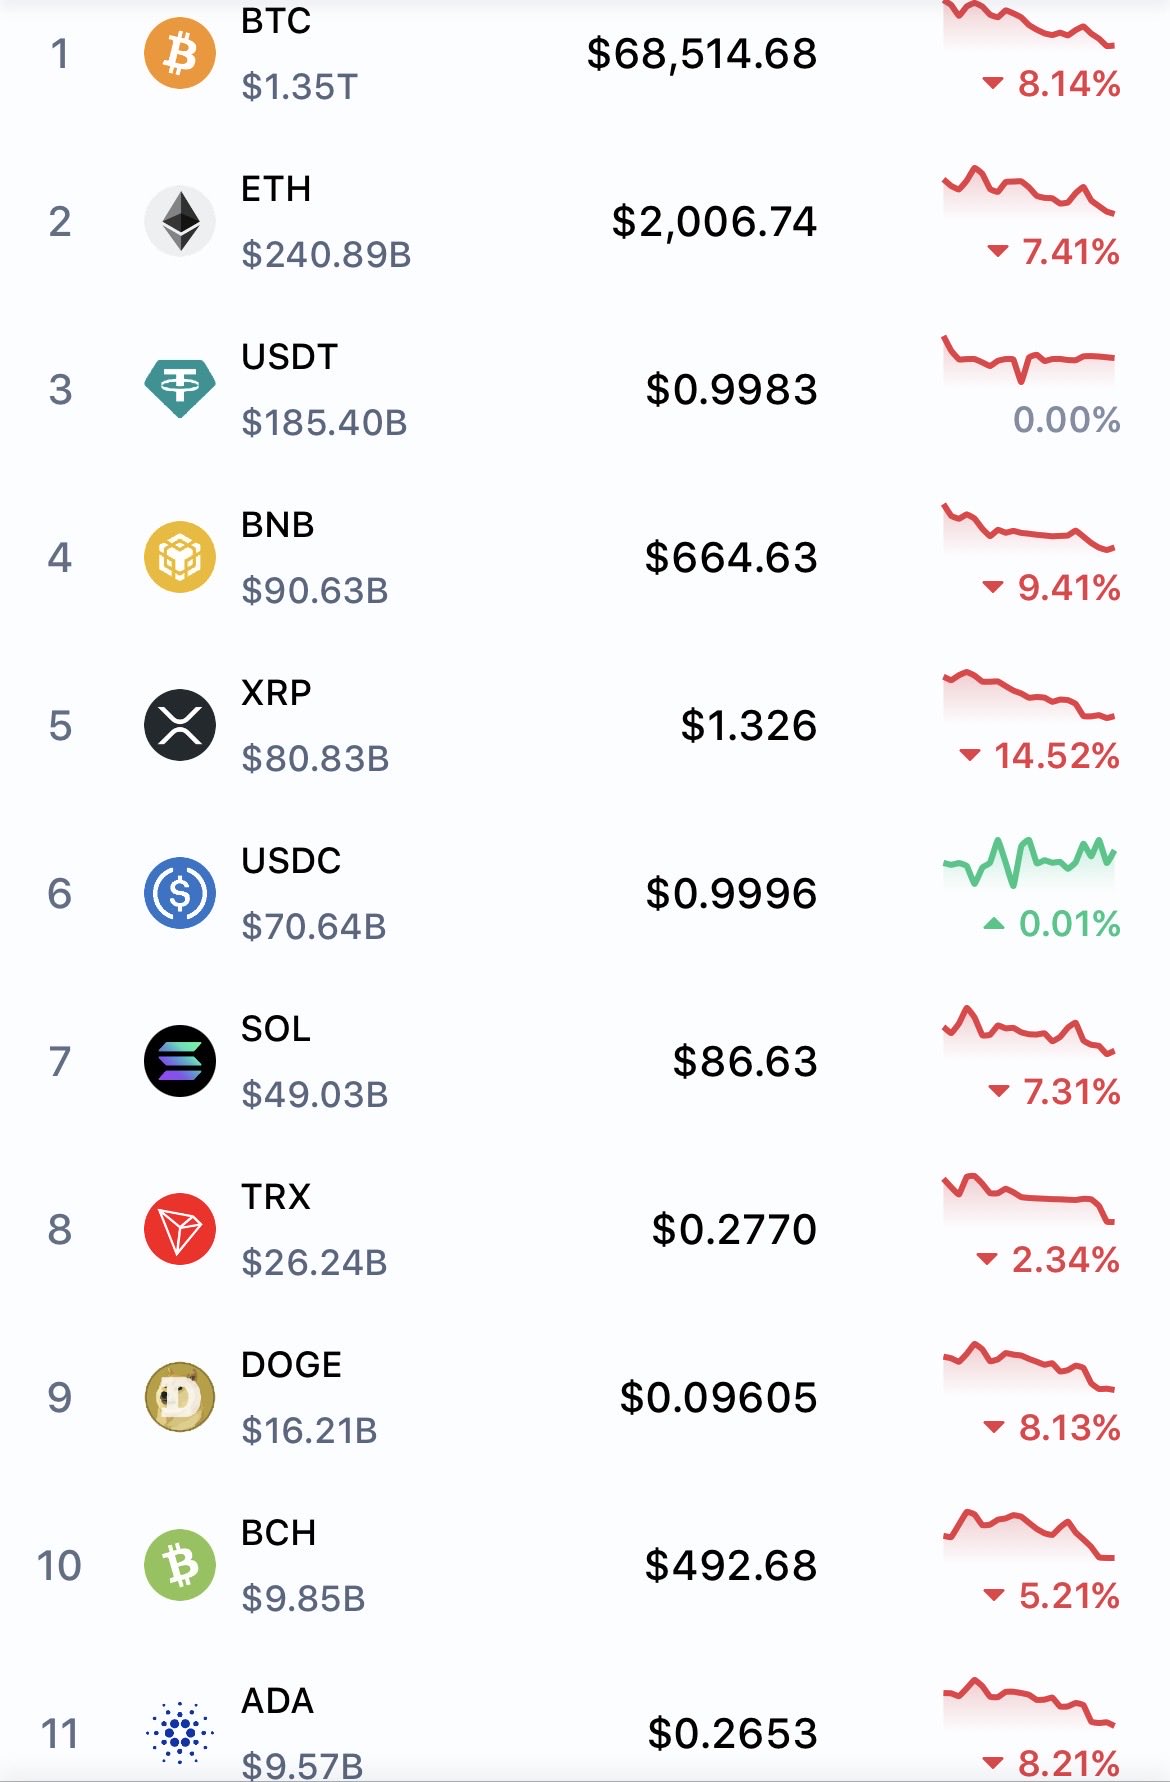Select the Bitcoin Cash green icon
1170x1782 pixels.
pos(180,1565)
